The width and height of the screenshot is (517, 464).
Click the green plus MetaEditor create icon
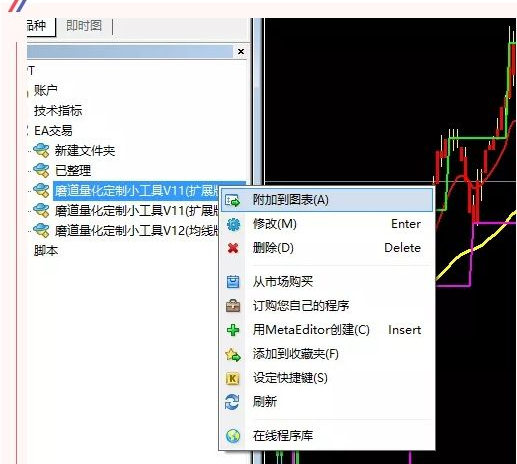(x=233, y=330)
